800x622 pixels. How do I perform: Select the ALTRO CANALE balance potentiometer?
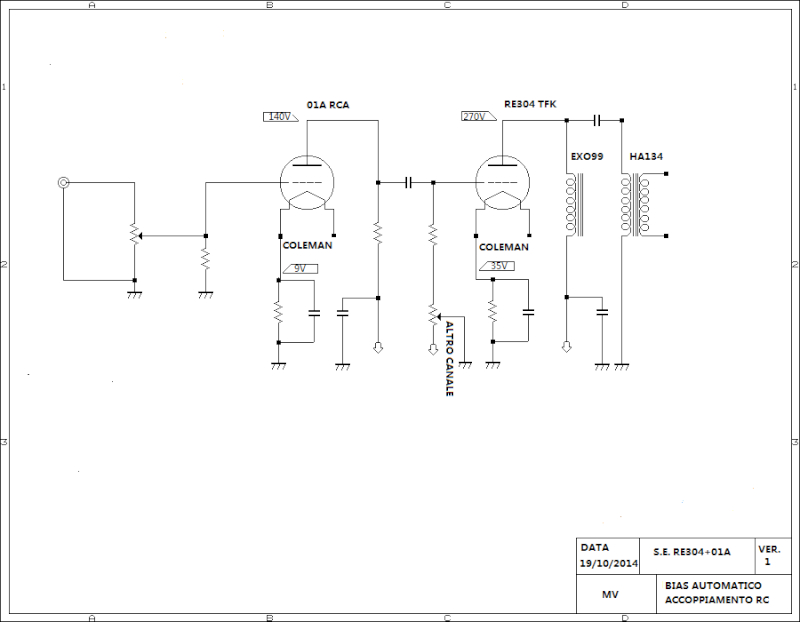434,316
